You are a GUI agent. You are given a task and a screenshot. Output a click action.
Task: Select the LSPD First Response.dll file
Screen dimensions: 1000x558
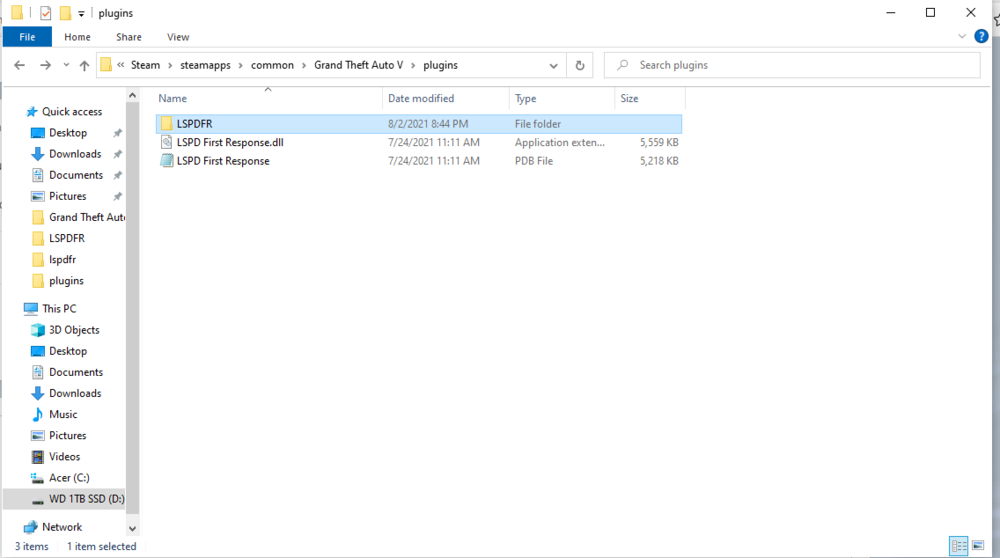[230, 142]
